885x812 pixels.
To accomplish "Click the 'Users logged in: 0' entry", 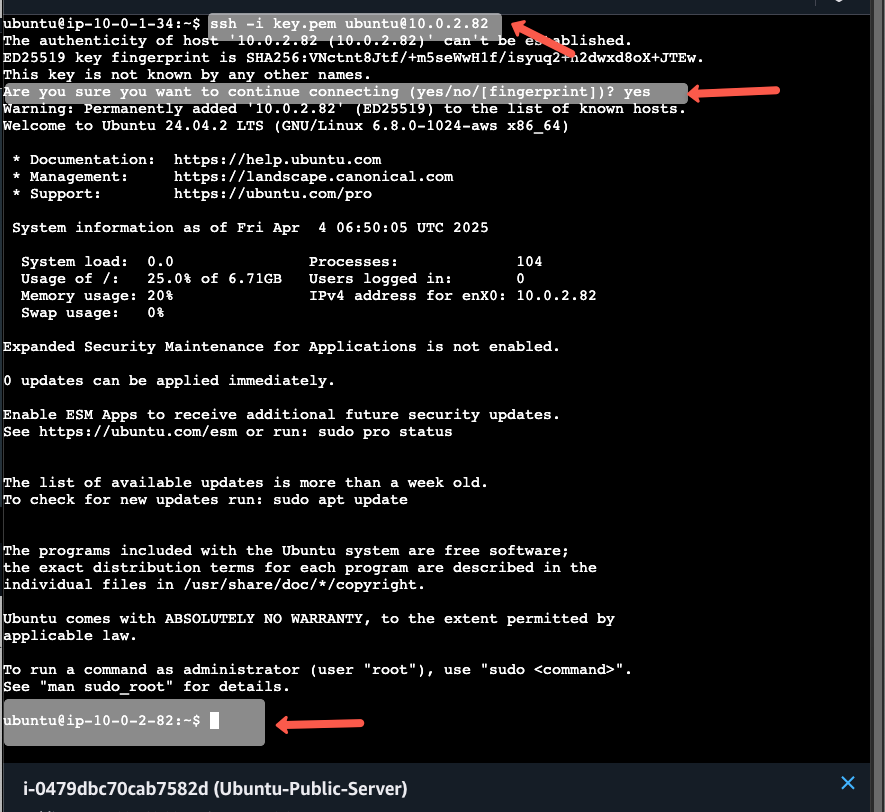I will click(417, 278).
